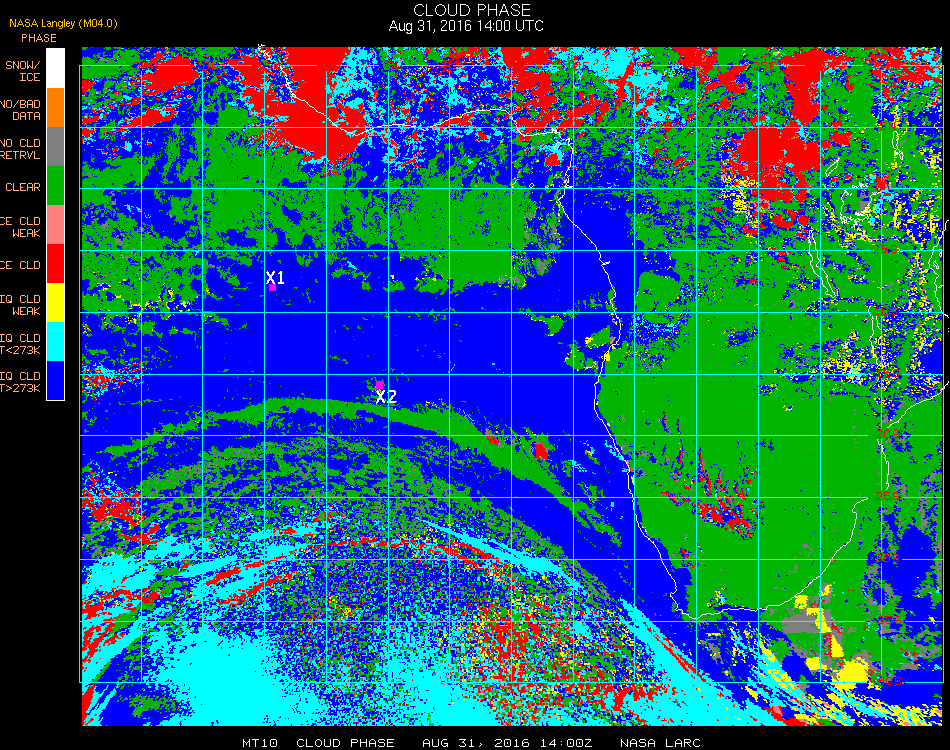This screenshot has height=750, width=950.
Task: Click the green Clear legend swatch
Action: [x=55, y=185]
